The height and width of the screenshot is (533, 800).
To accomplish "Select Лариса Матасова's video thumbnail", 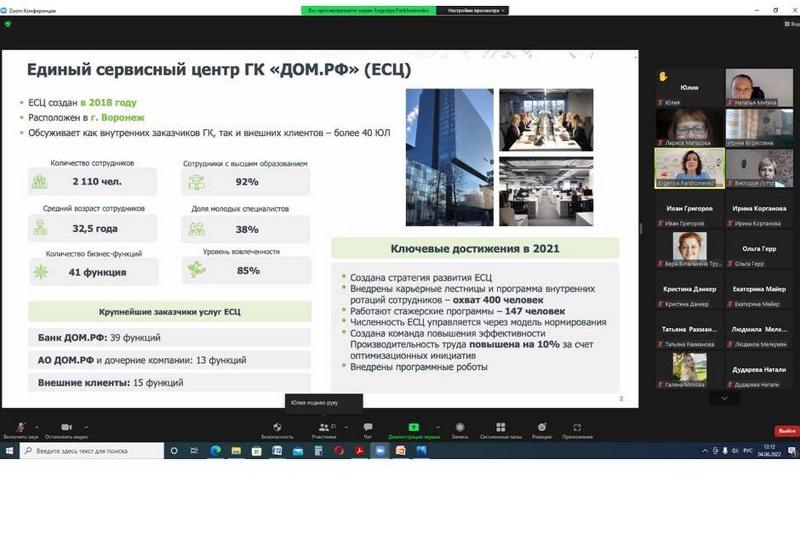I will 687,126.
